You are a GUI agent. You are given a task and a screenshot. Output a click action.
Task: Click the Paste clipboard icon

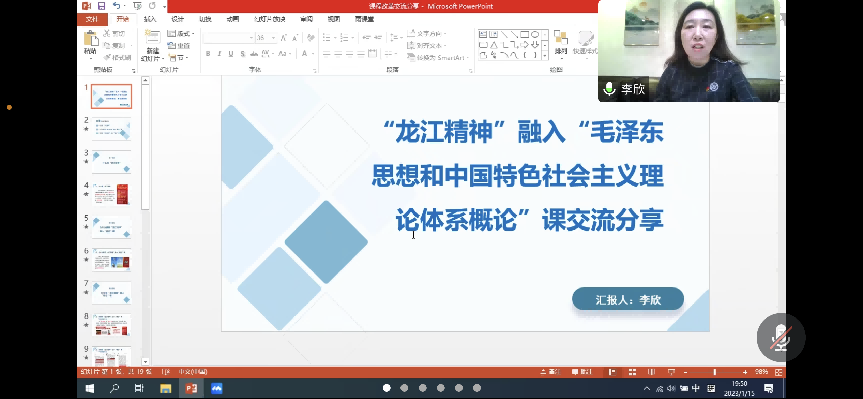coord(90,40)
